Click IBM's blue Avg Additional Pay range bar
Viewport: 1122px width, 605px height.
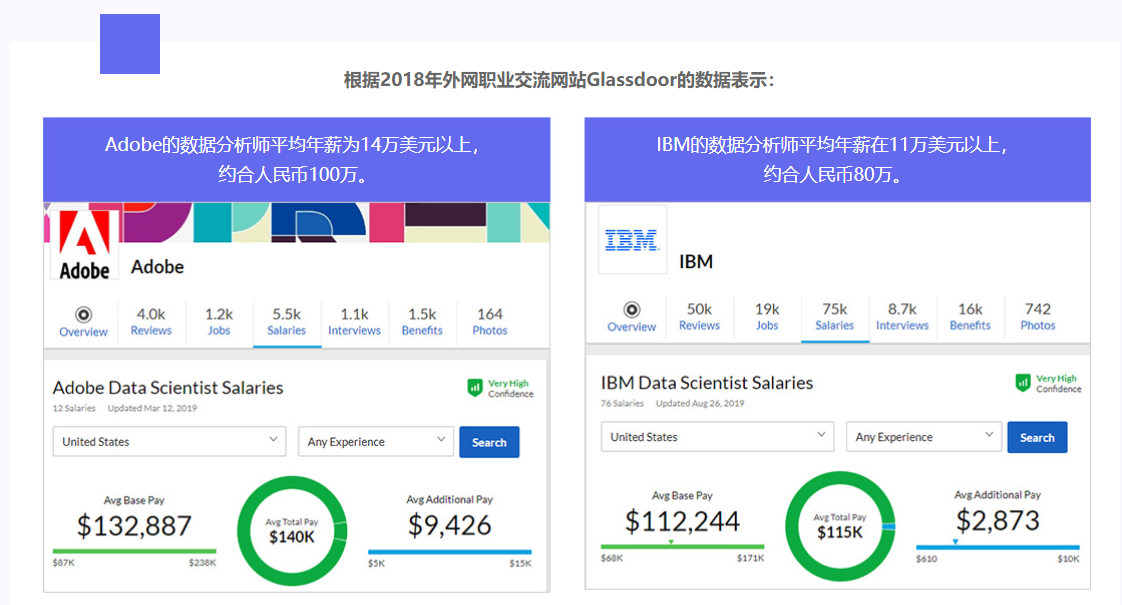tap(998, 547)
